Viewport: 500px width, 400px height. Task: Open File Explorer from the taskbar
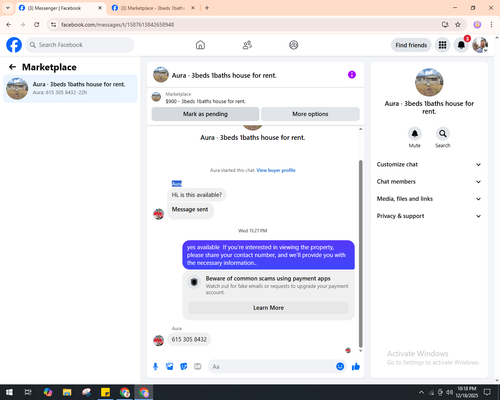pos(67,392)
